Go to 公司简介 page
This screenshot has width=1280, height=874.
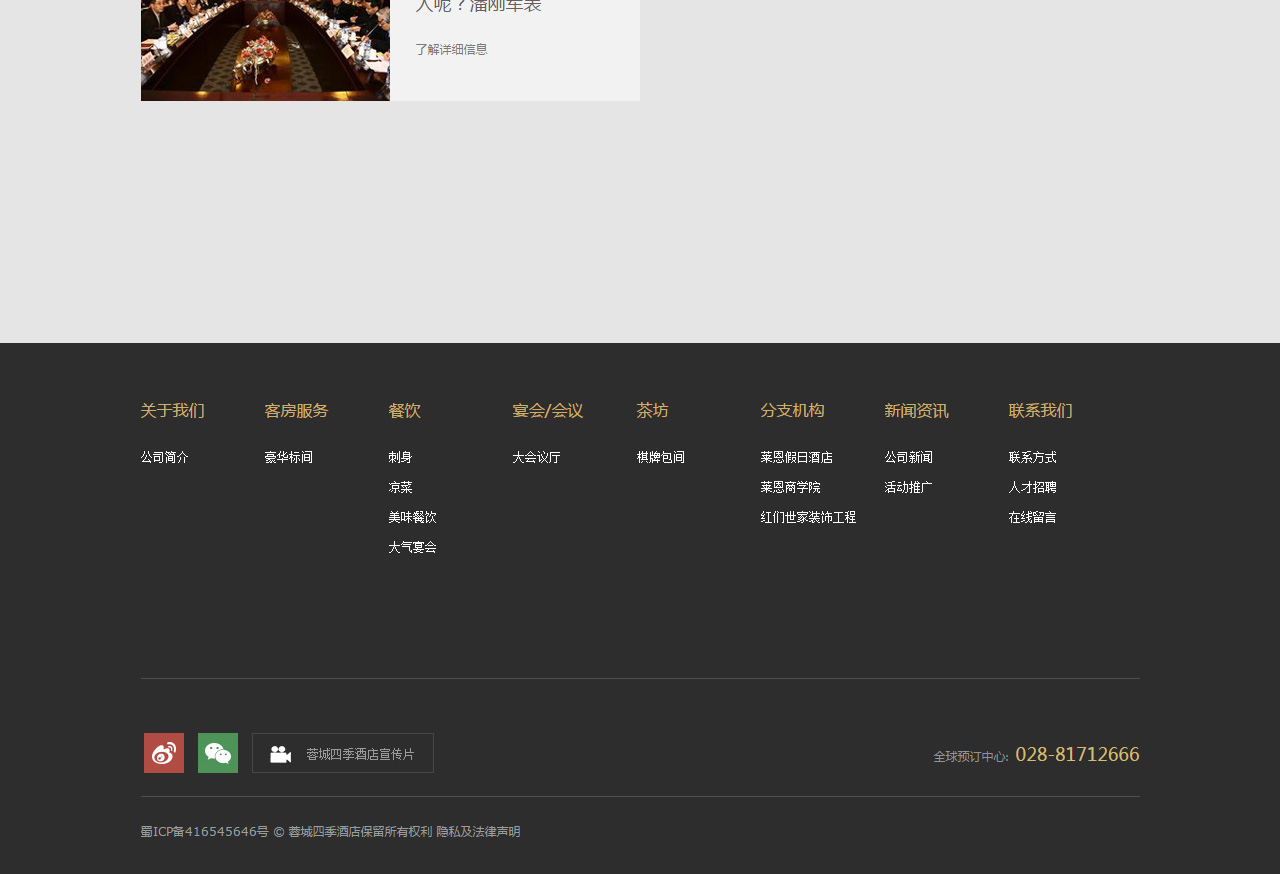164,457
